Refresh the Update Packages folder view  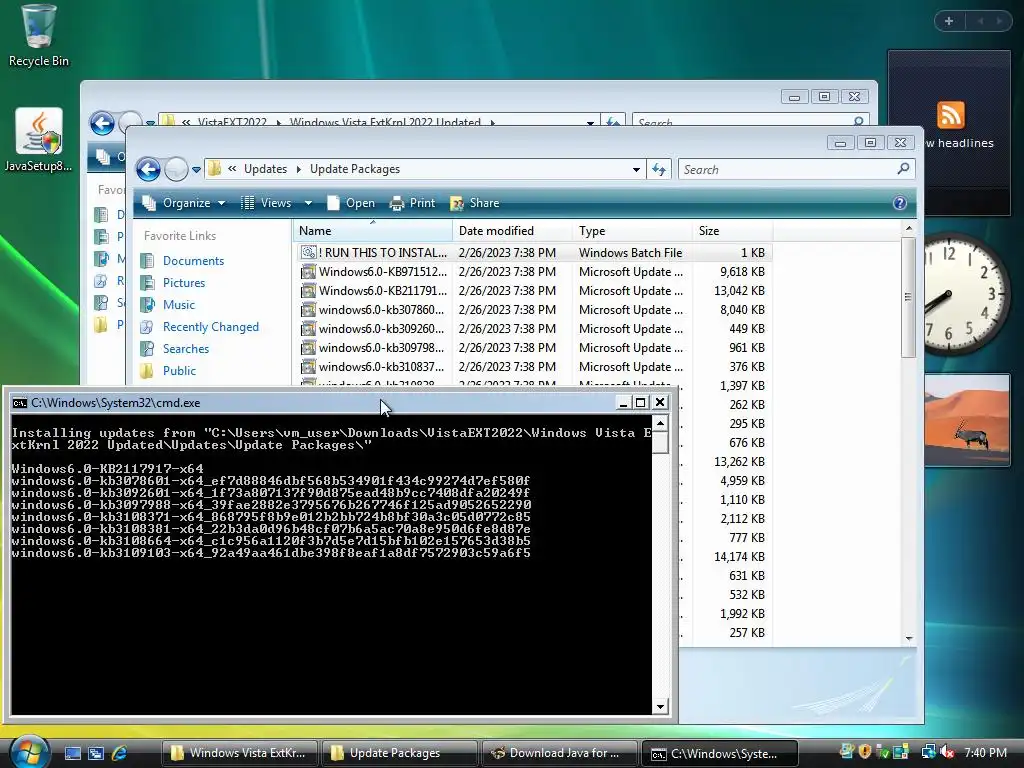pos(659,170)
